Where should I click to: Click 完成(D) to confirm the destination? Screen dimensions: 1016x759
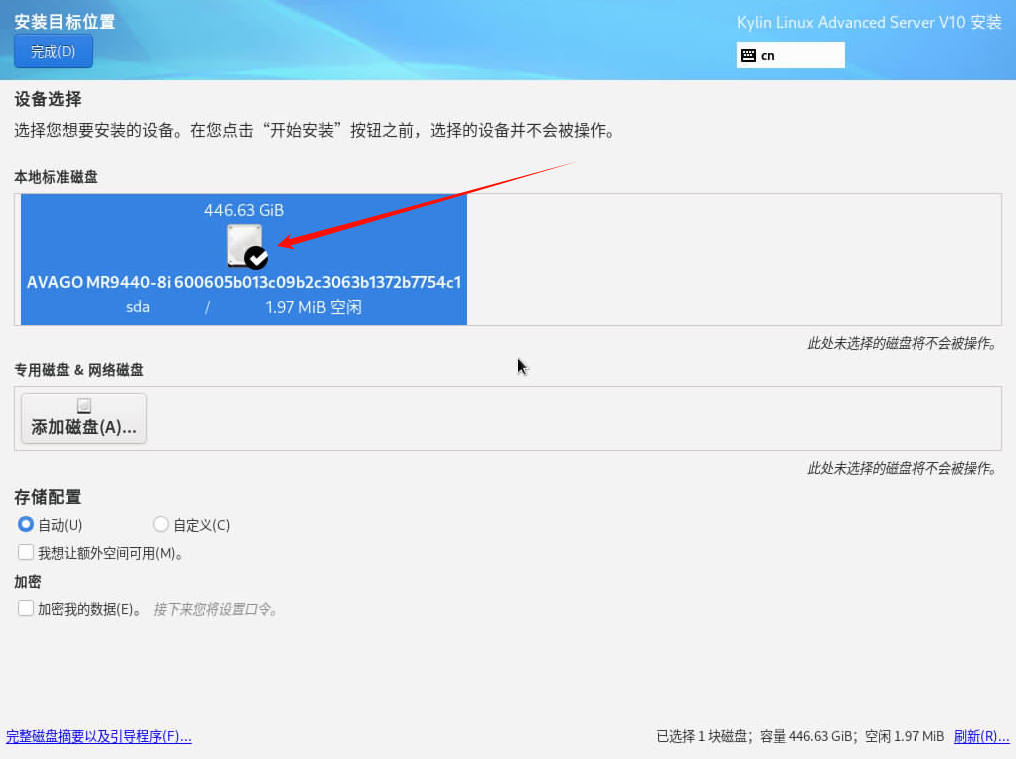(52, 51)
